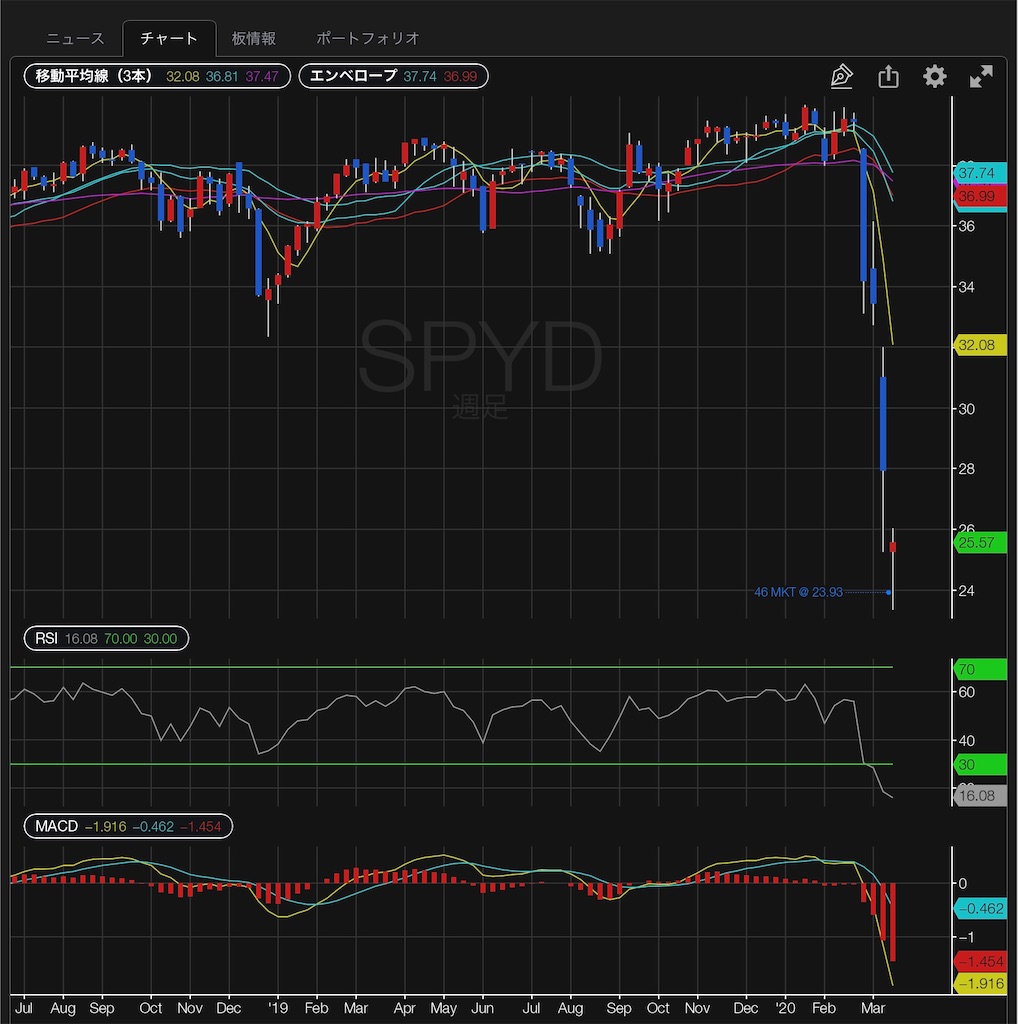Open RSI indicator settings pill
Screen dimensions: 1018x1024
106,638
